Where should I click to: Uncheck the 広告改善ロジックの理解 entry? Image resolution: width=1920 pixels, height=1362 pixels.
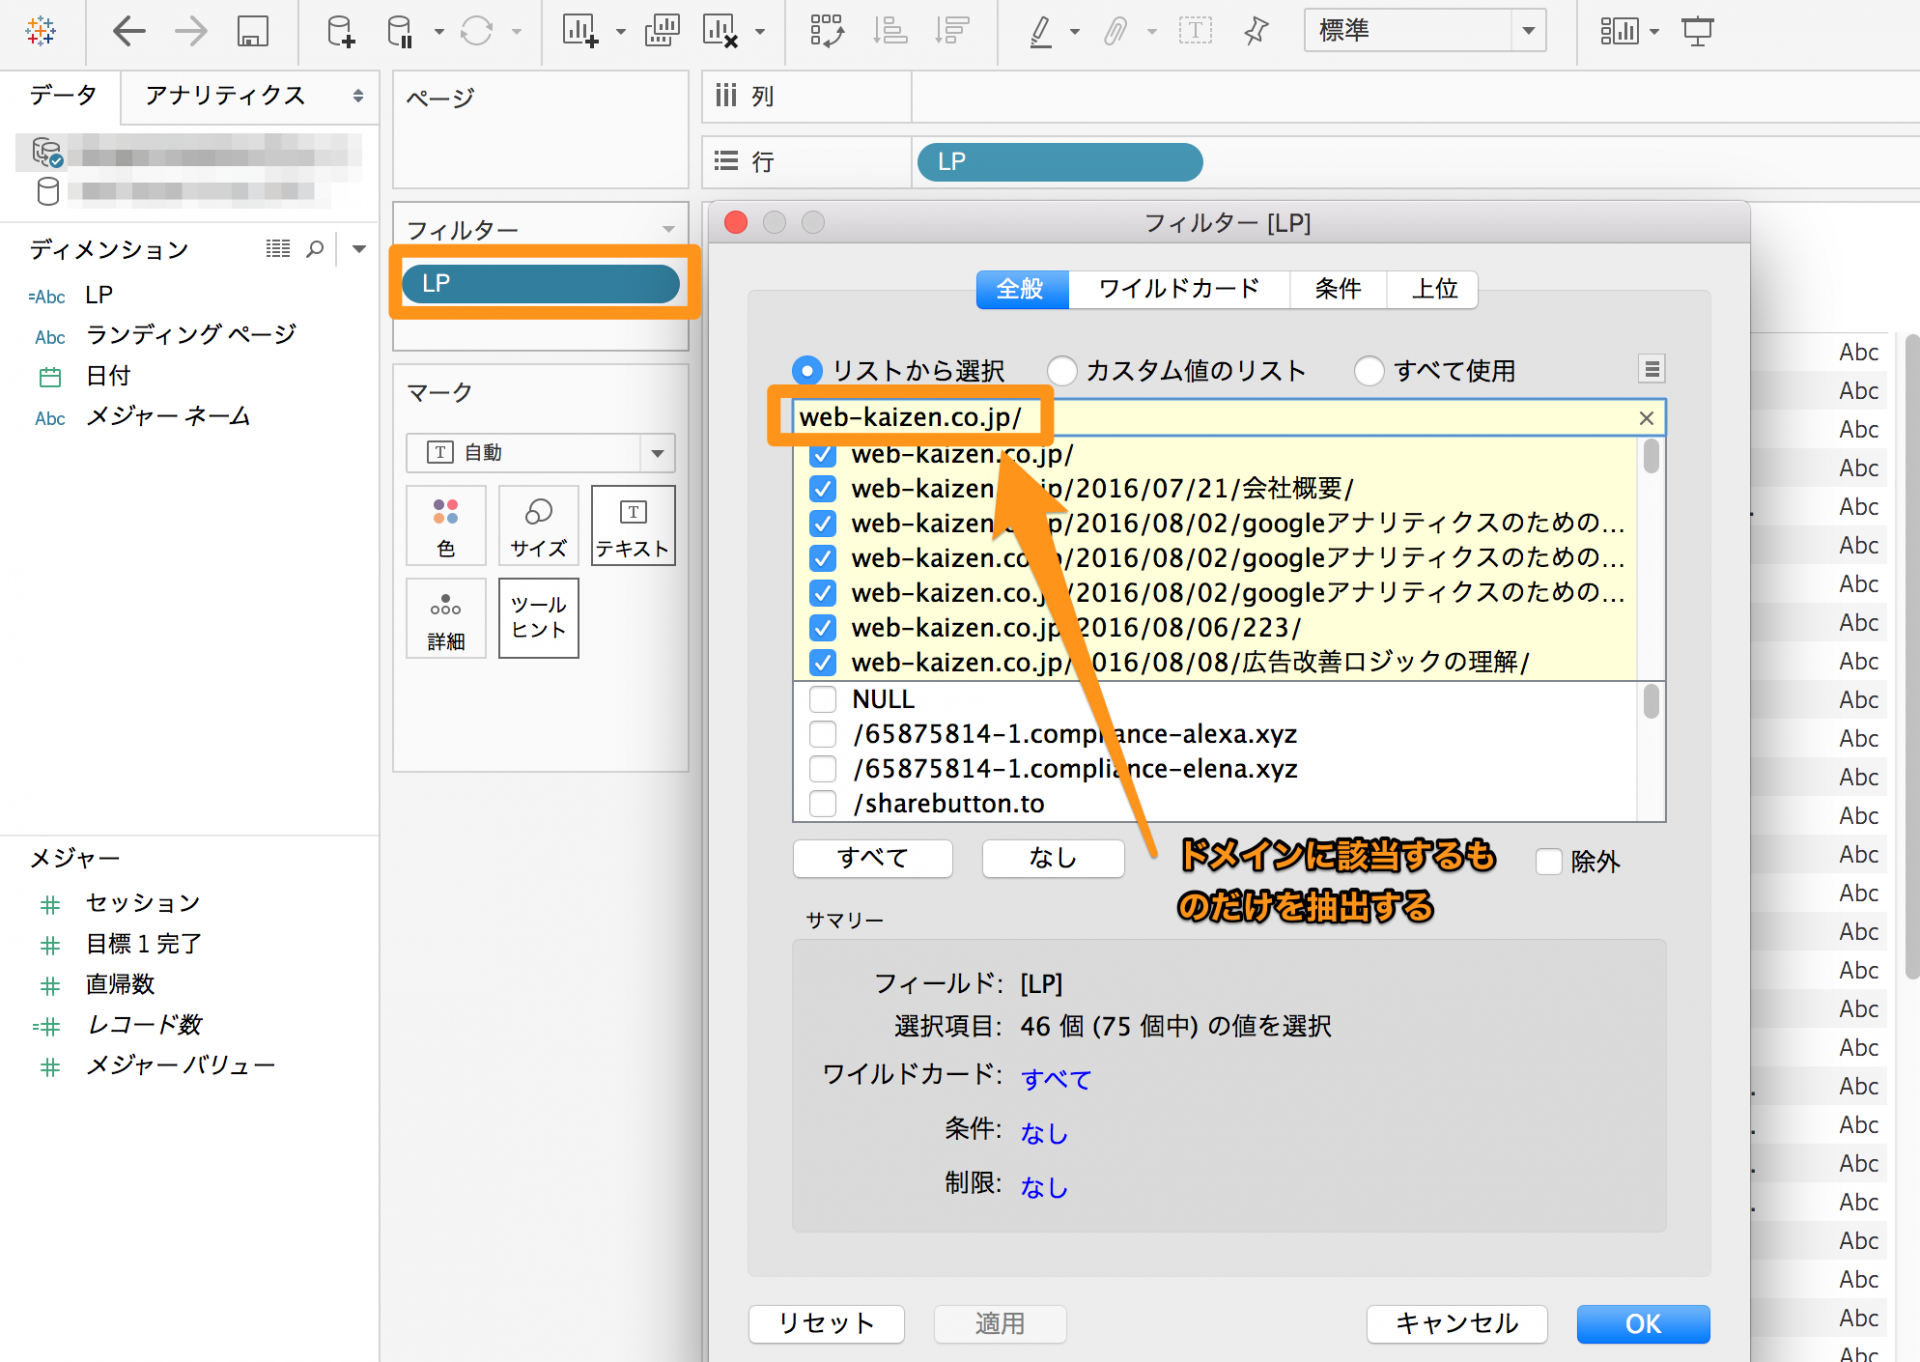823,663
